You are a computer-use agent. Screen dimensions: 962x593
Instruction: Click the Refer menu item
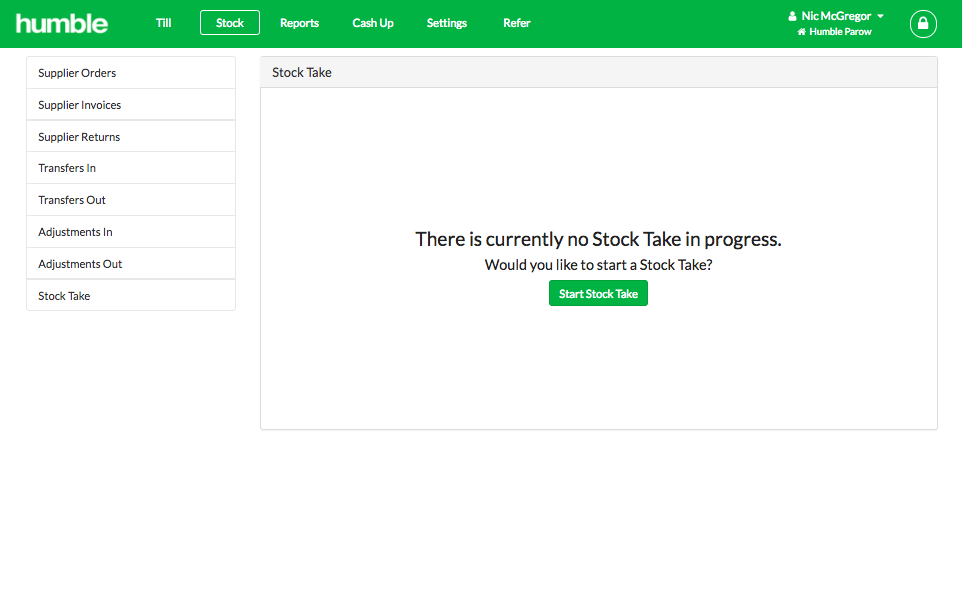click(517, 23)
